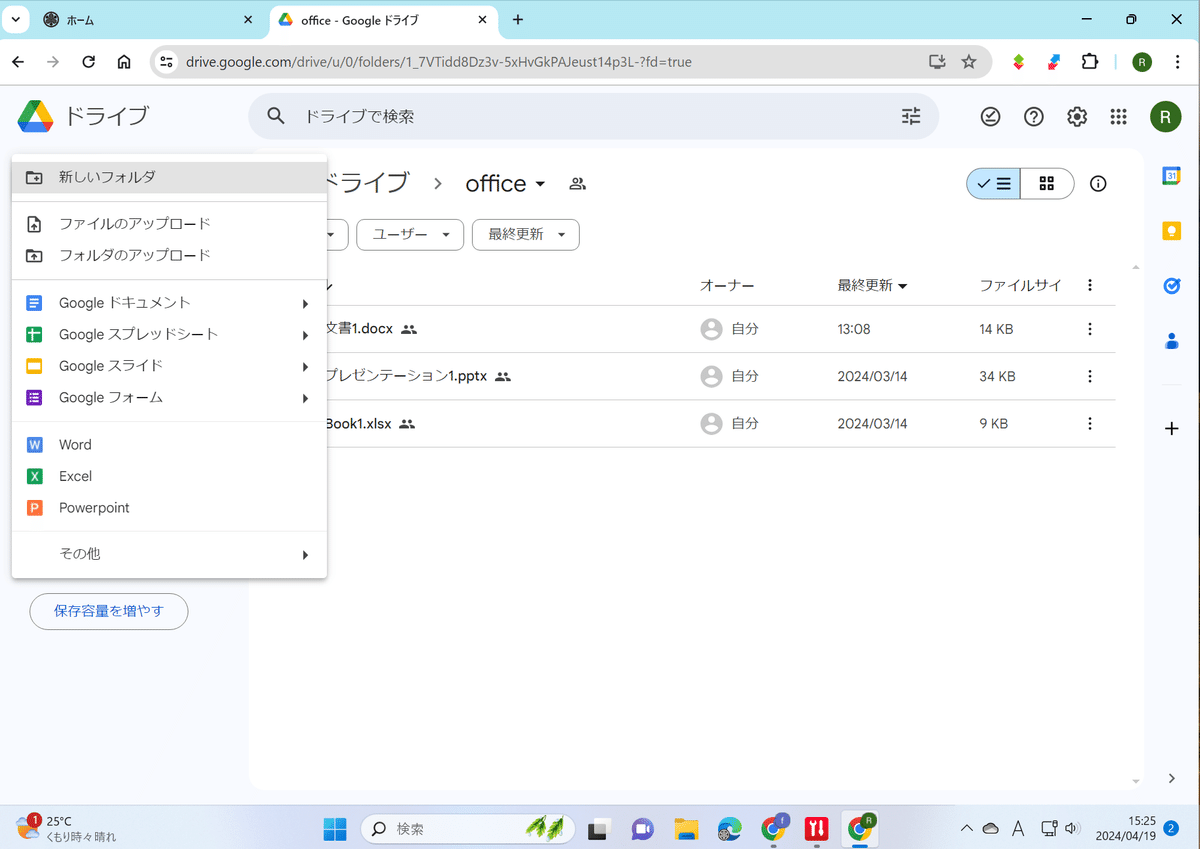Open the Chrome menu three dots

tap(1179, 62)
